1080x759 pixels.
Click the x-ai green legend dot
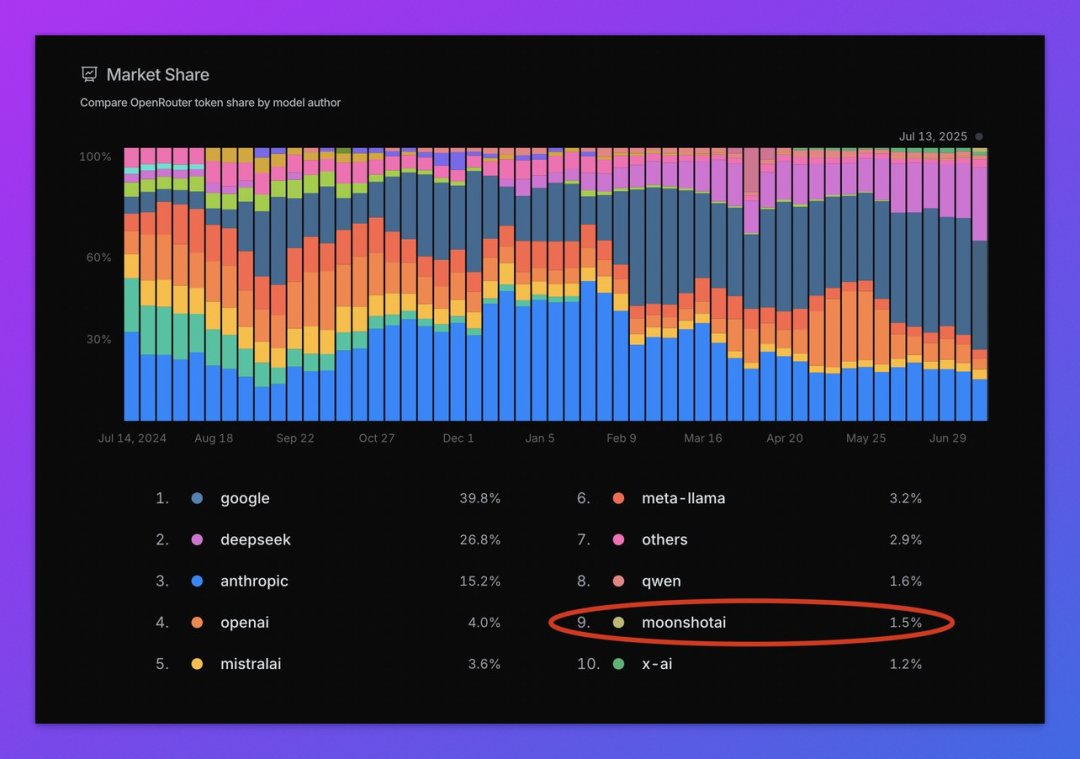click(x=619, y=664)
